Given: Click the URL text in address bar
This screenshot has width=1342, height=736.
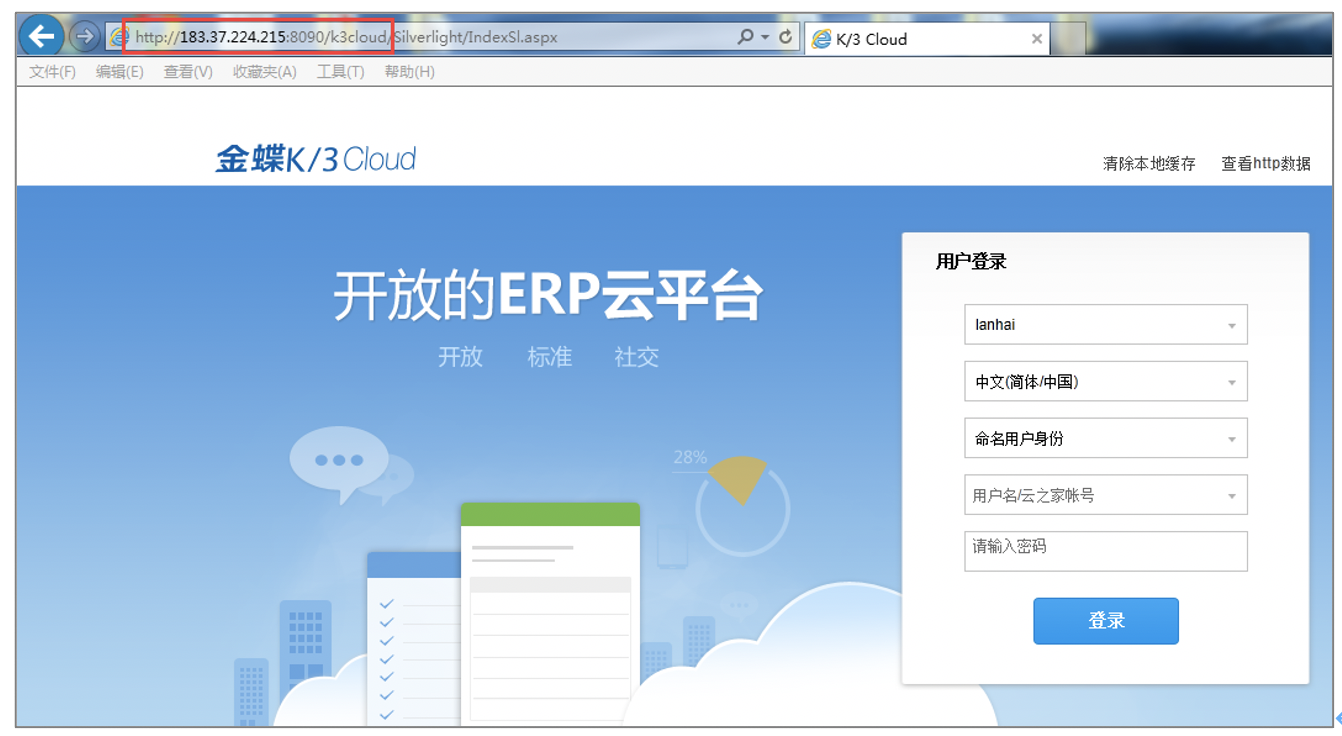Looking at the screenshot, I should [346, 37].
